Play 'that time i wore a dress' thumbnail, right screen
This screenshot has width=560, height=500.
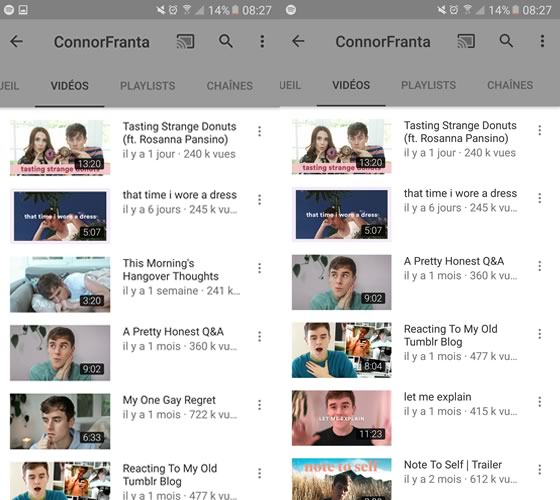[341, 214]
